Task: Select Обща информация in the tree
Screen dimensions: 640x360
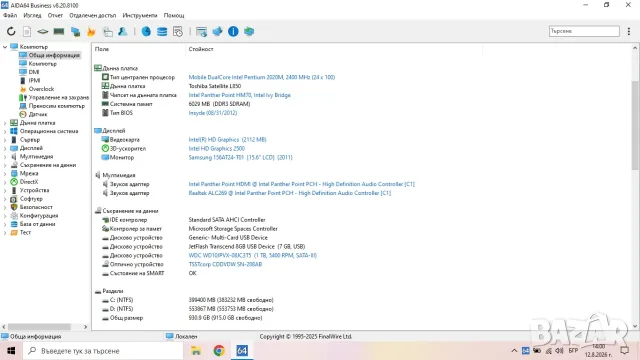Action: 54,55
